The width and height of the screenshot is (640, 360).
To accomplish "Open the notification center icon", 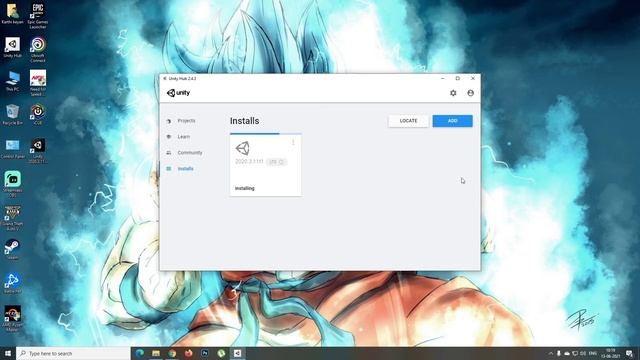I will click(x=629, y=353).
